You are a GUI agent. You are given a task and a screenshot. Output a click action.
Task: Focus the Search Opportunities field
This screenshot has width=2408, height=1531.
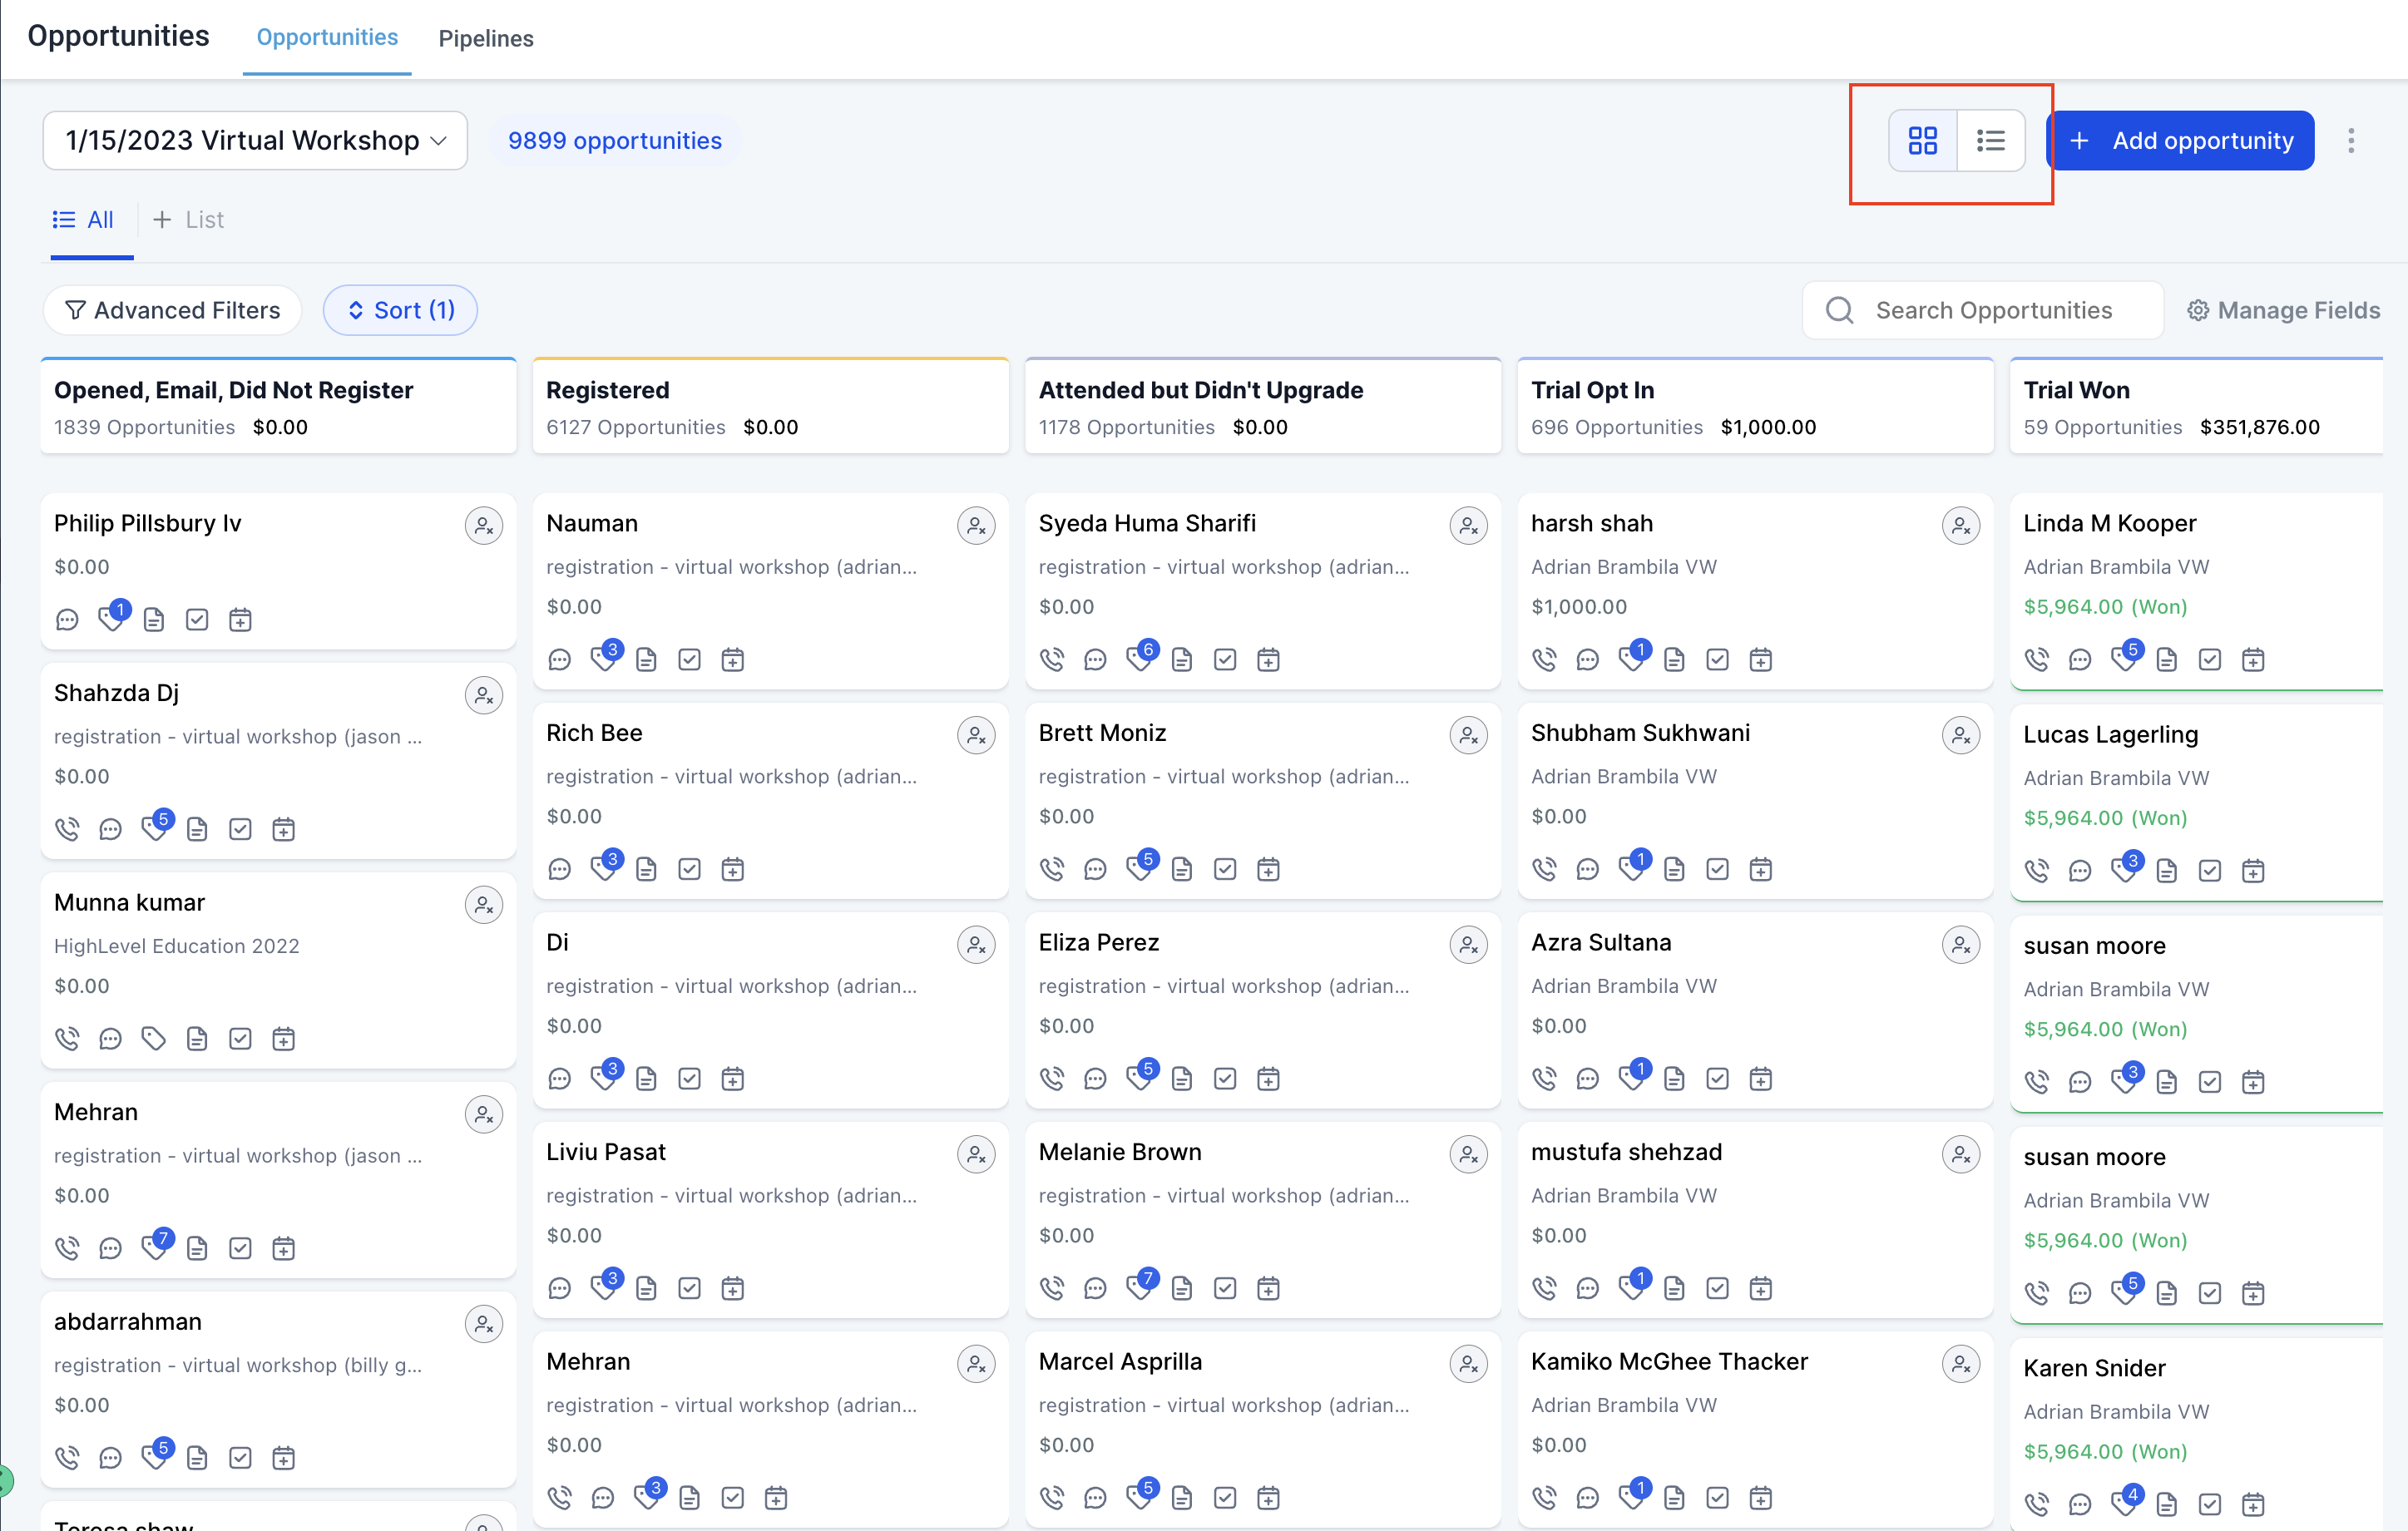click(1983, 311)
